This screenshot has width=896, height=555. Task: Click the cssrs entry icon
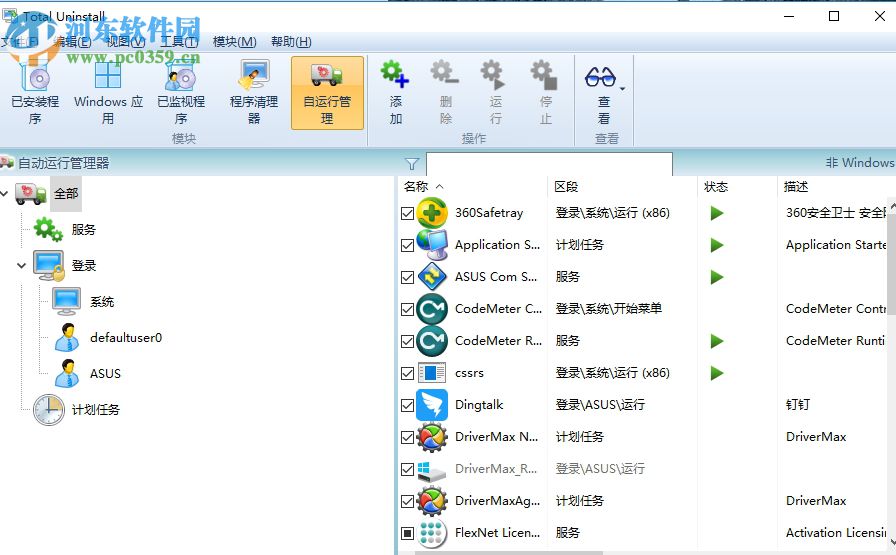[432, 373]
